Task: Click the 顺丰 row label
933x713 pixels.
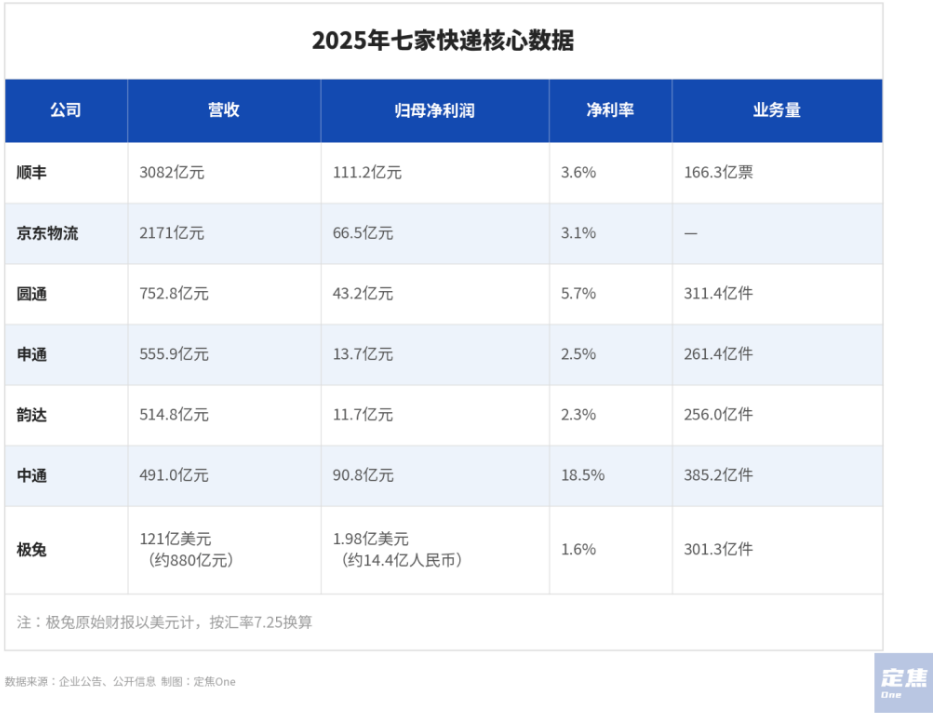Action: (32, 173)
